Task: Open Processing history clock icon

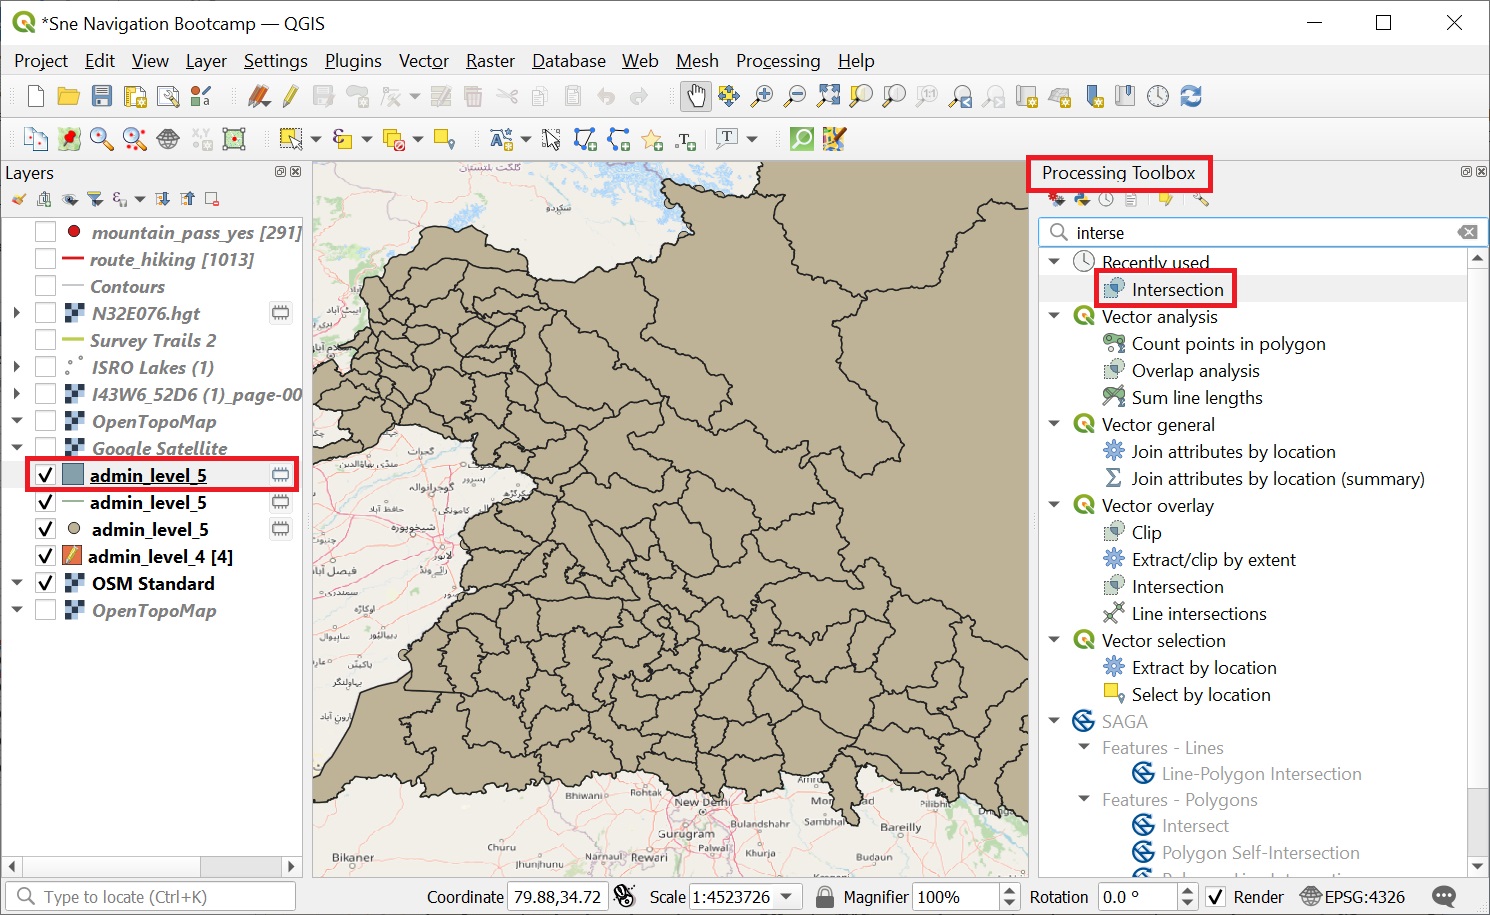Action: [x=1106, y=199]
